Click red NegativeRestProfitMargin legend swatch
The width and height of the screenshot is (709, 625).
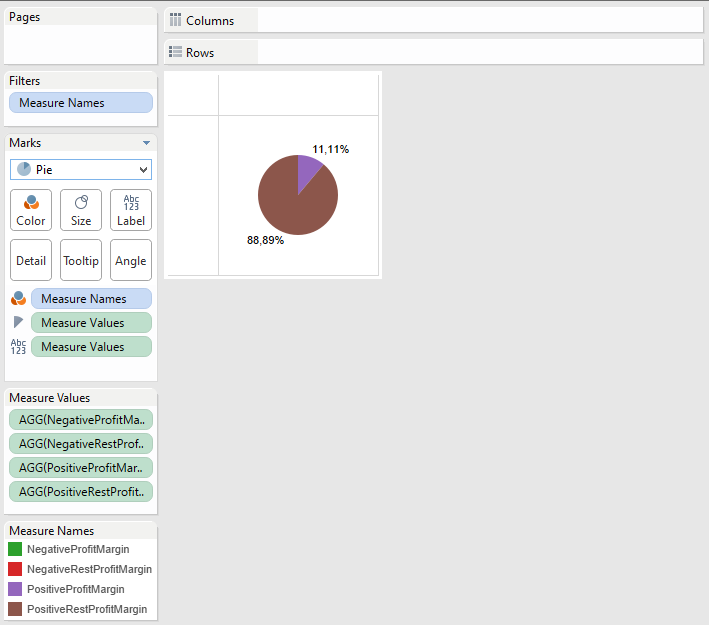15,569
